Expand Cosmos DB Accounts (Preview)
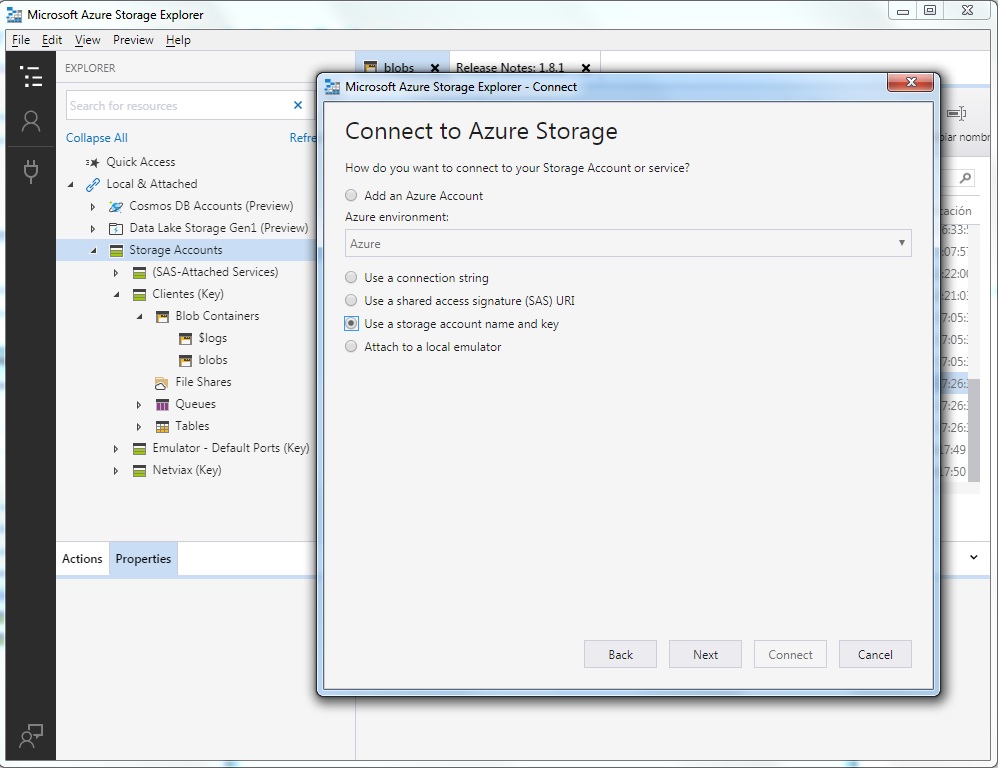This screenshot has height=768, width=998. 93,207
